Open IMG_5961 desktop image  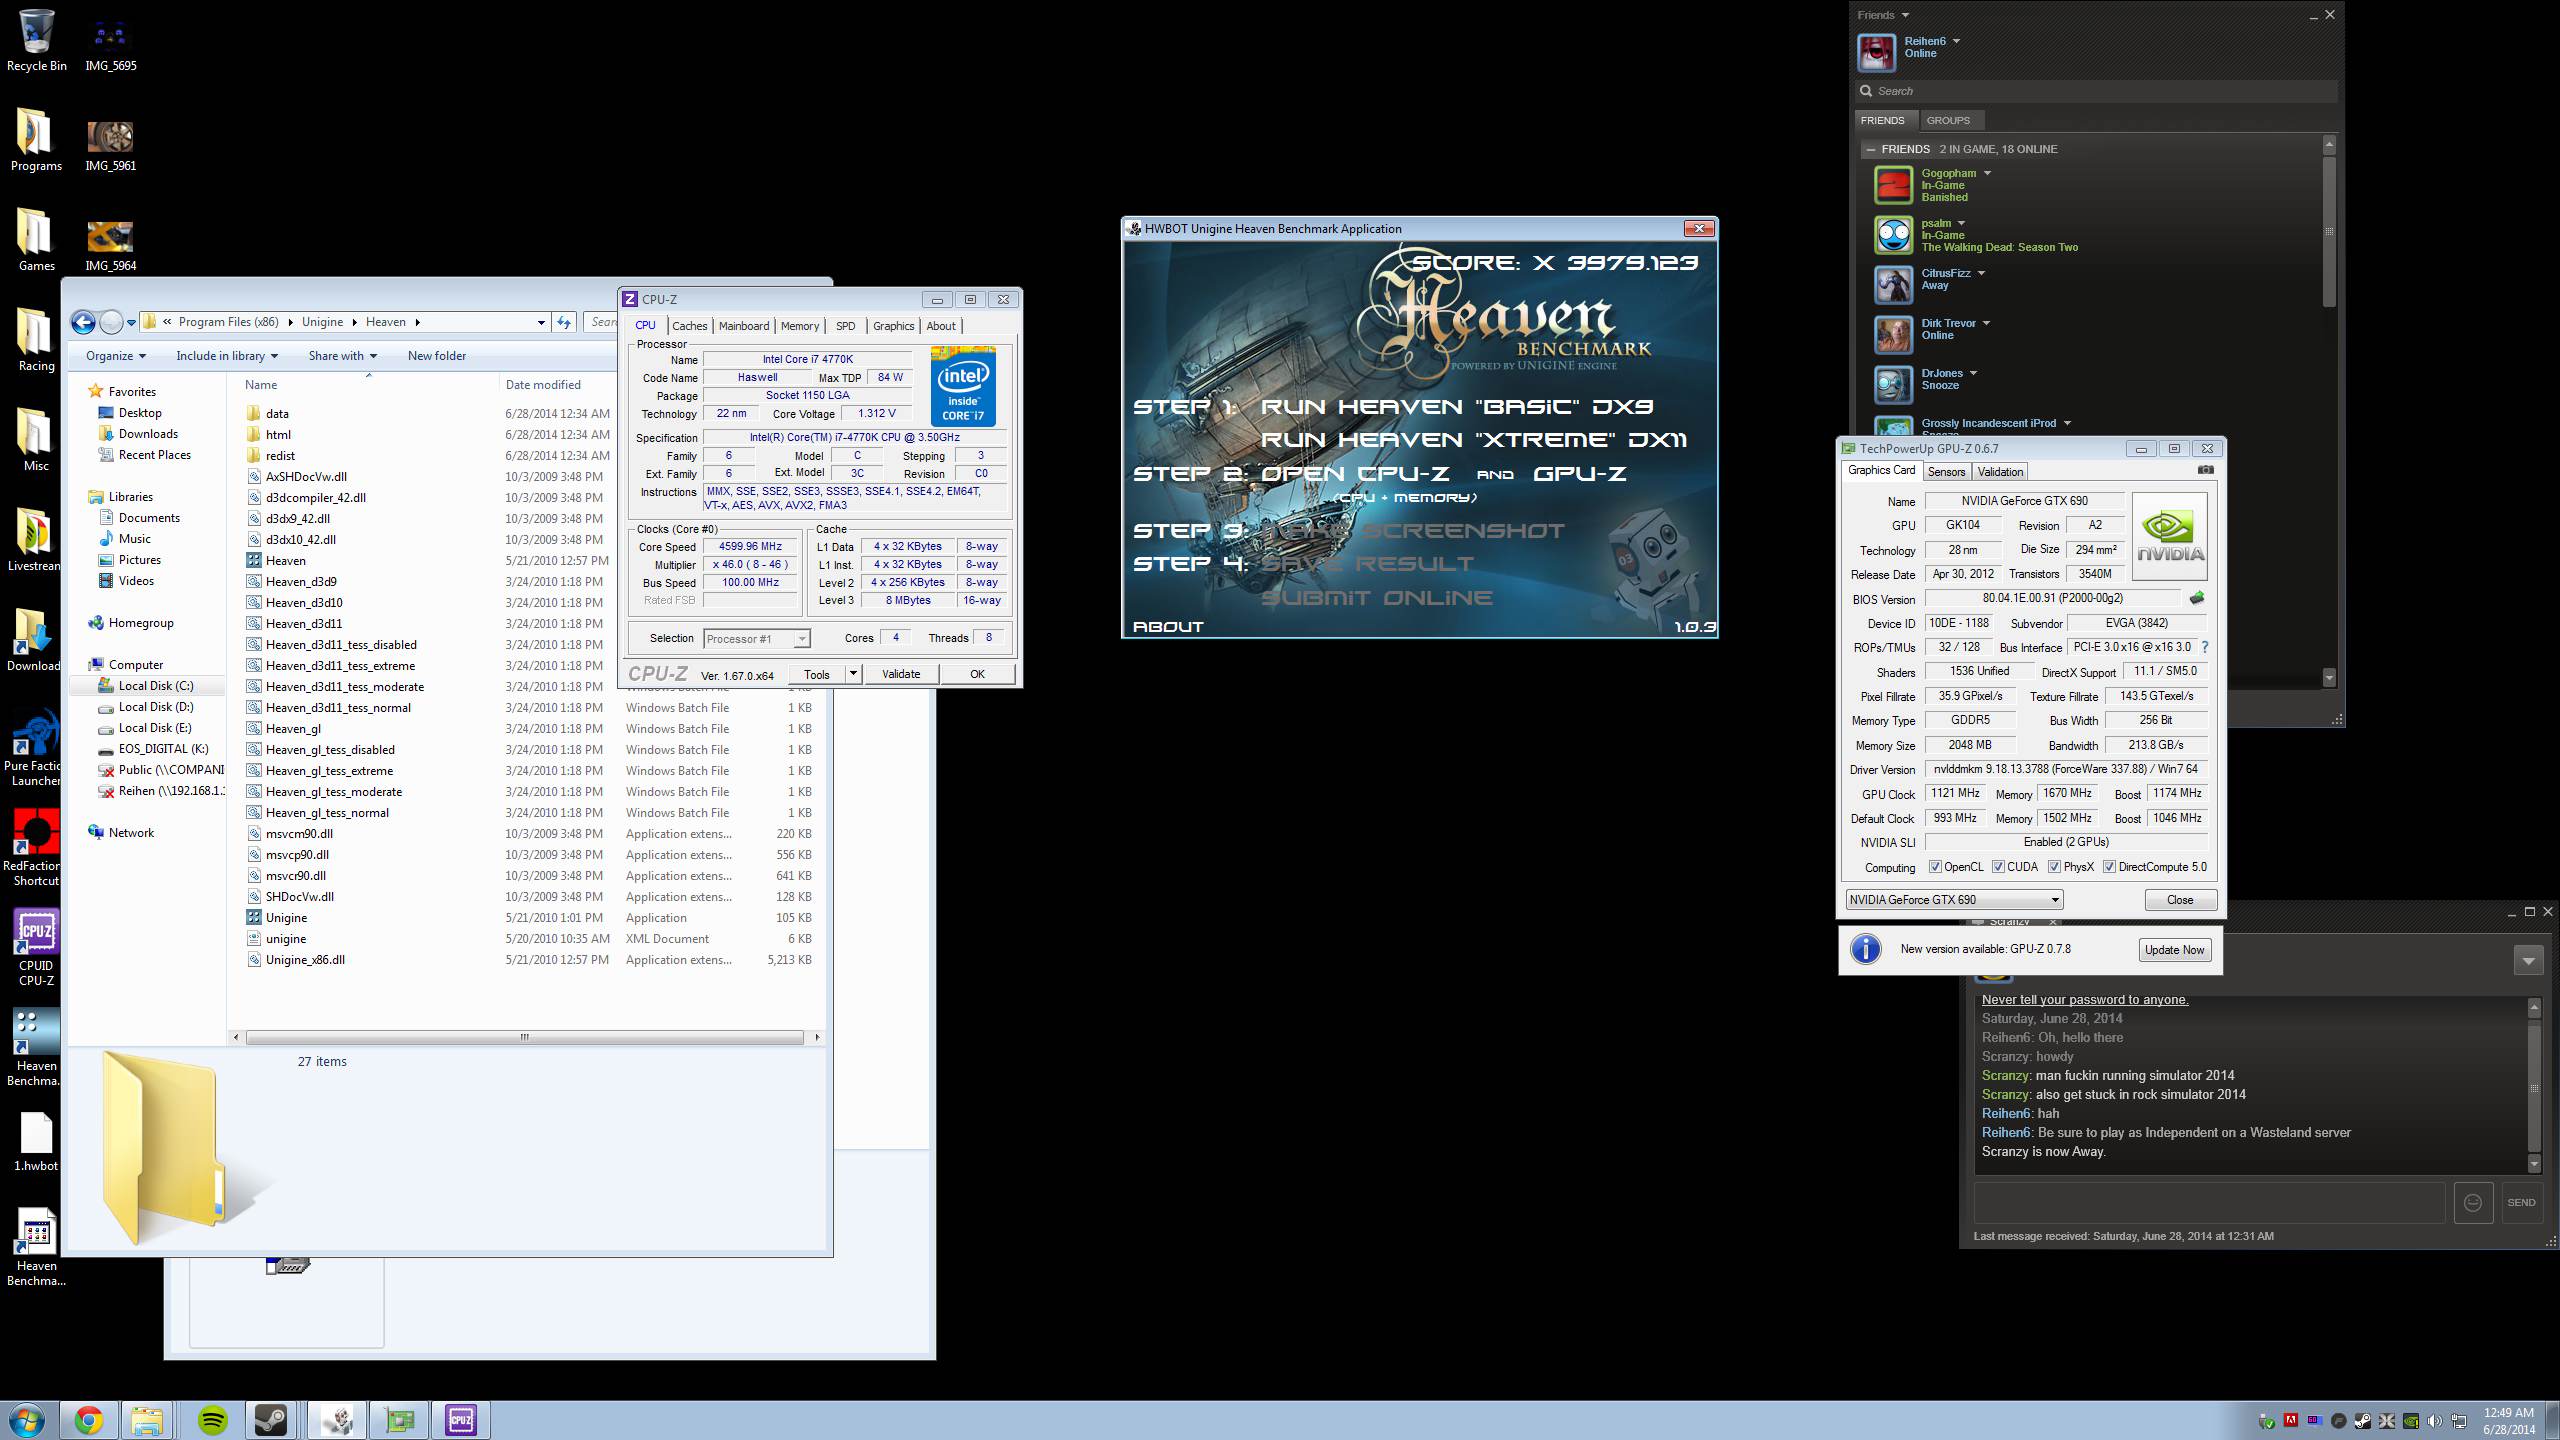click(110, 145)
